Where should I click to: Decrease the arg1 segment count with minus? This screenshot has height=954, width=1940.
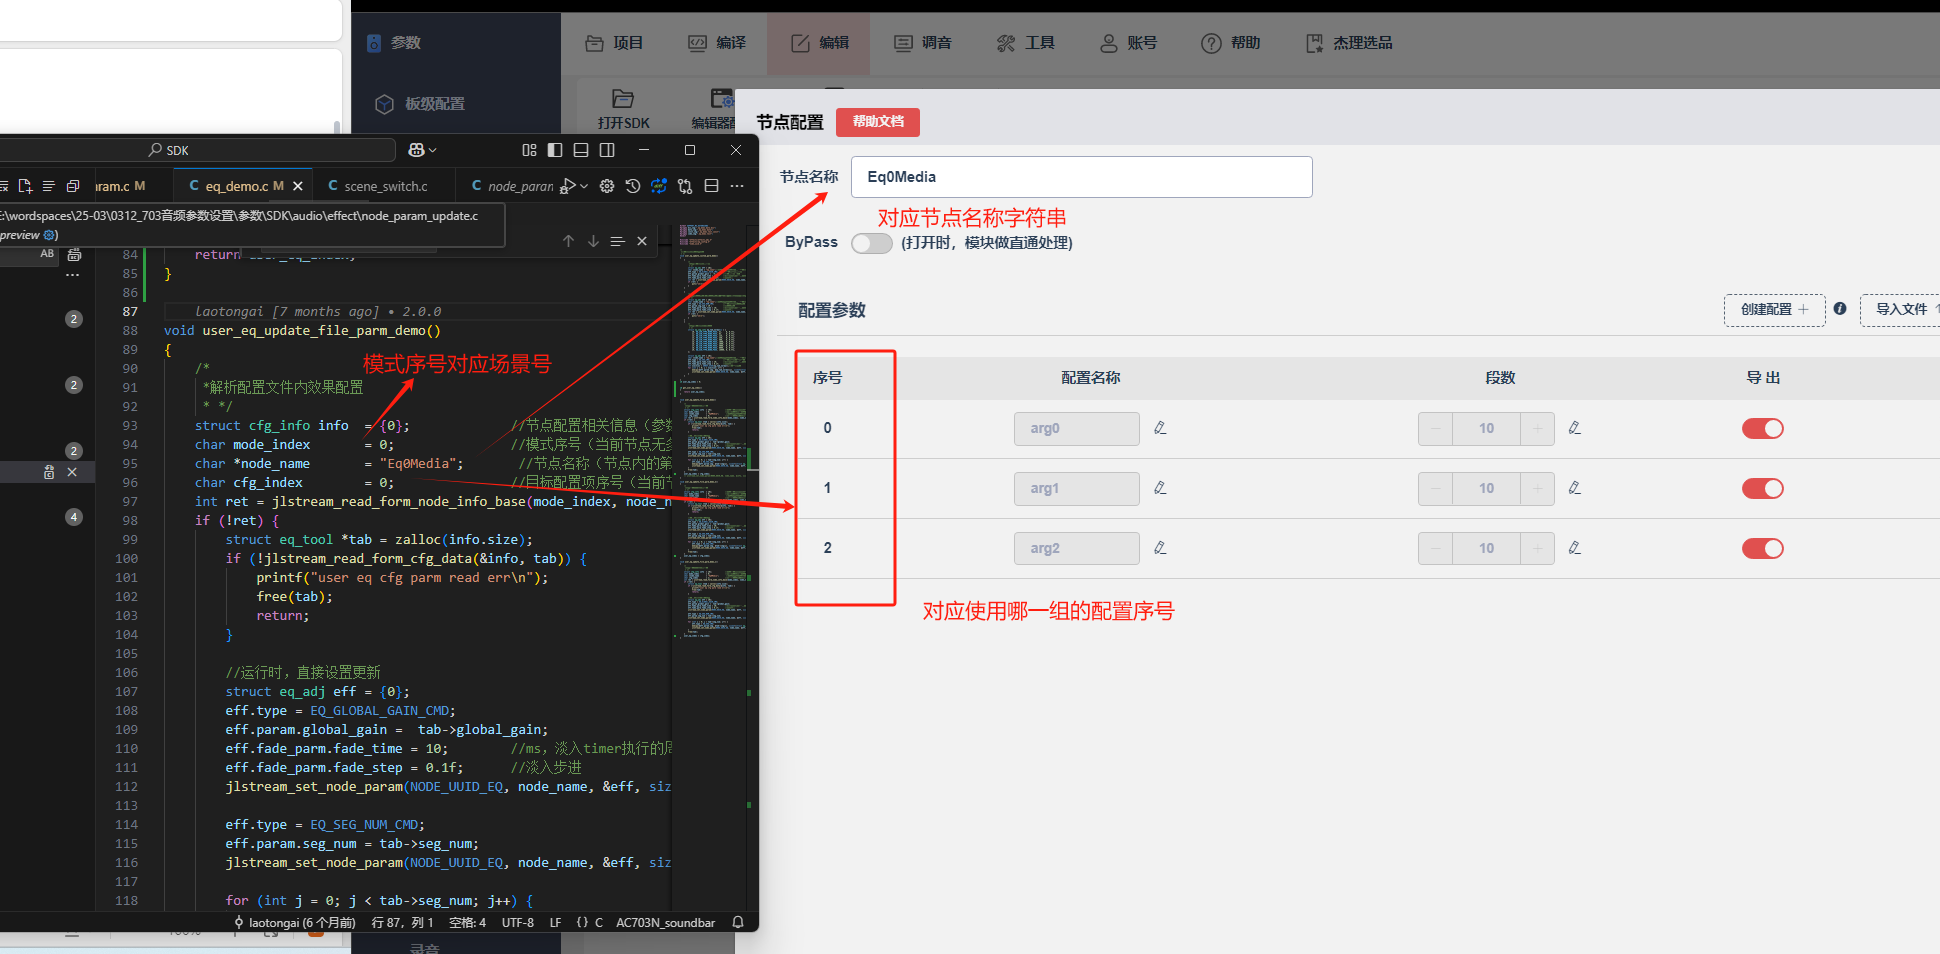coord(1436,488)
